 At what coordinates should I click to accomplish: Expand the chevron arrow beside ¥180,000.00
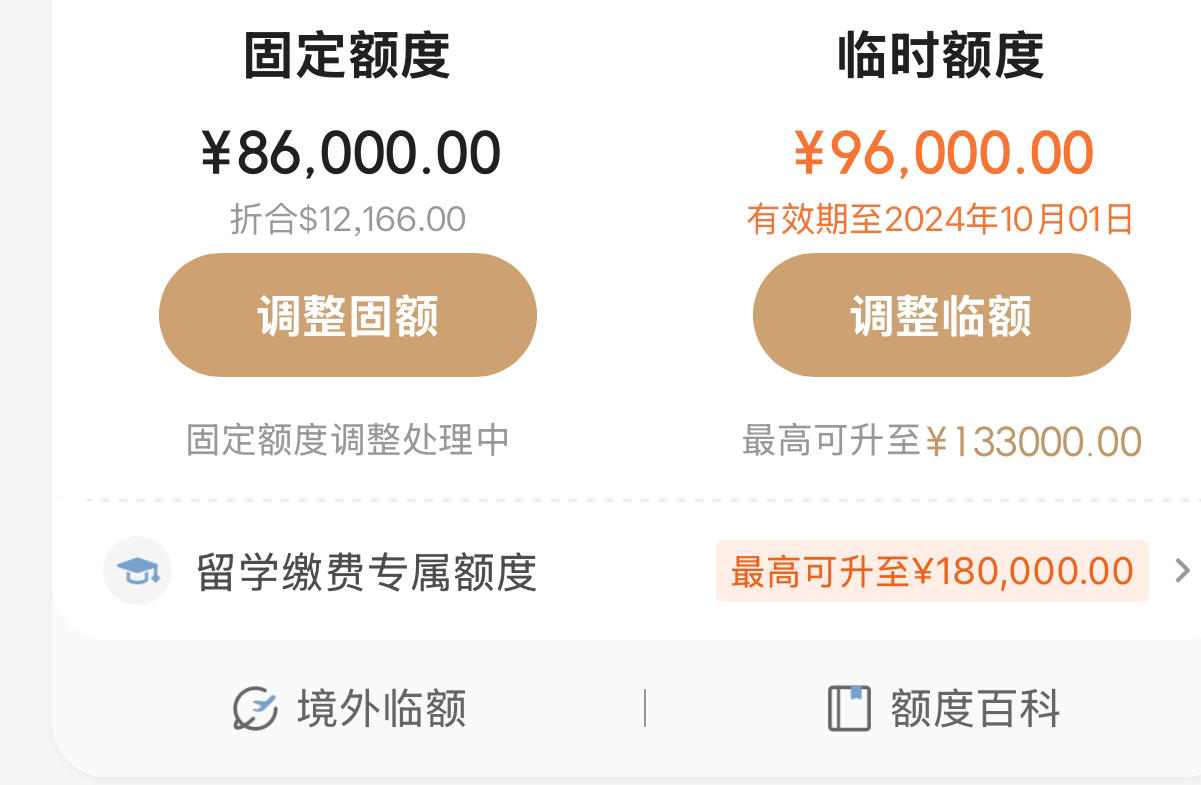tap(1182, 571)
